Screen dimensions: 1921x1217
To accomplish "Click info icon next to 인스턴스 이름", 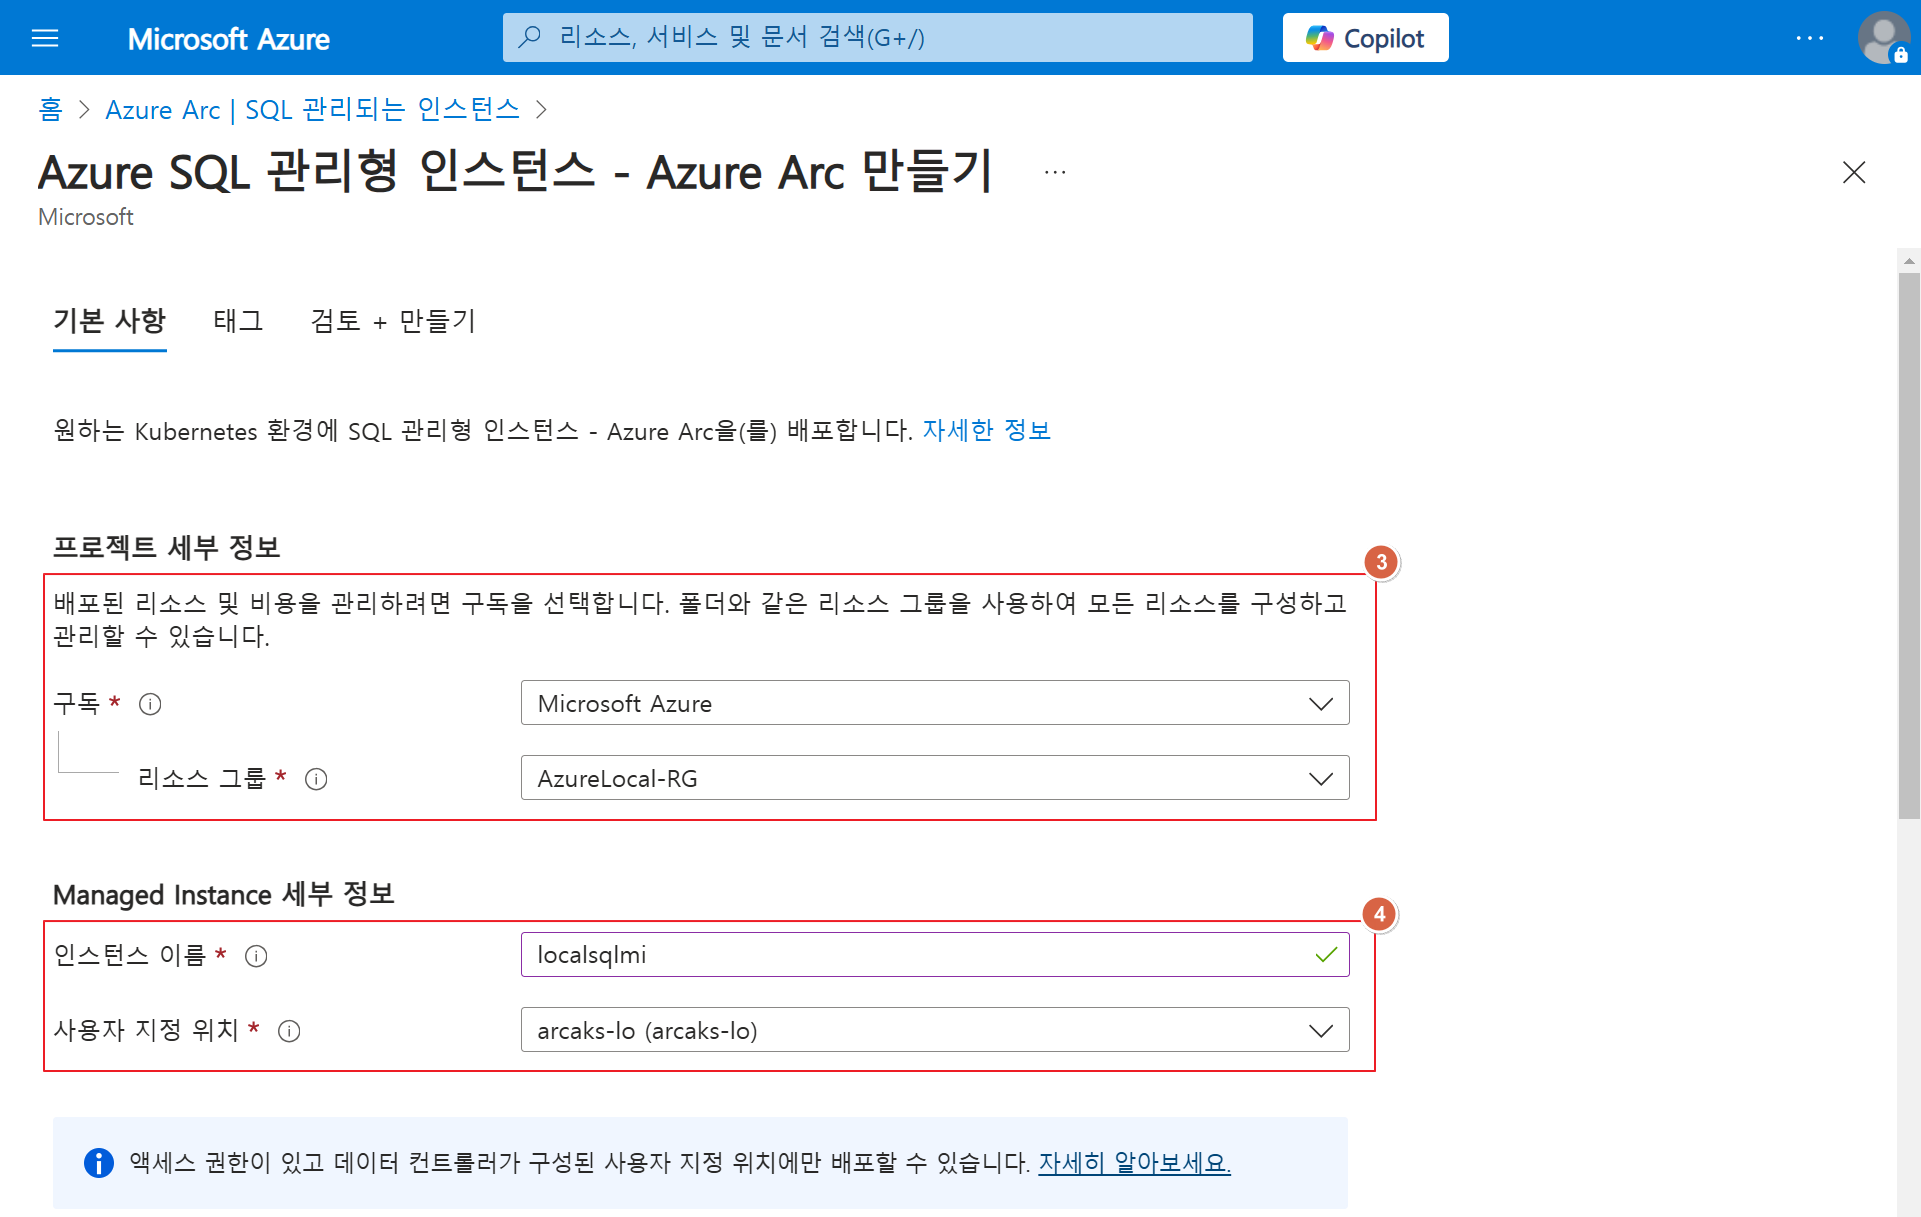I will click(256, 956).
